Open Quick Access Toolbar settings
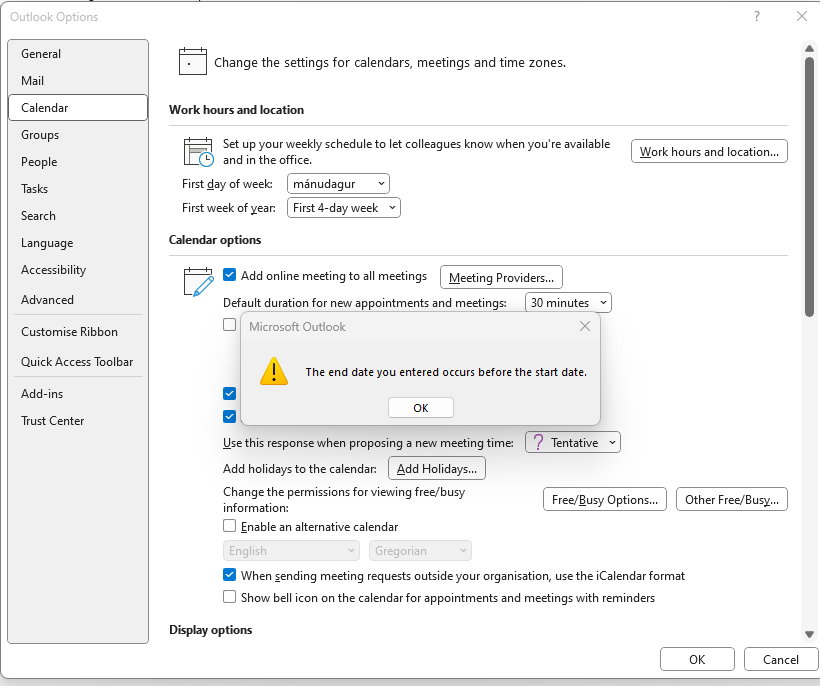The width and height of the screenshot is (820, 686). point(78,361)
